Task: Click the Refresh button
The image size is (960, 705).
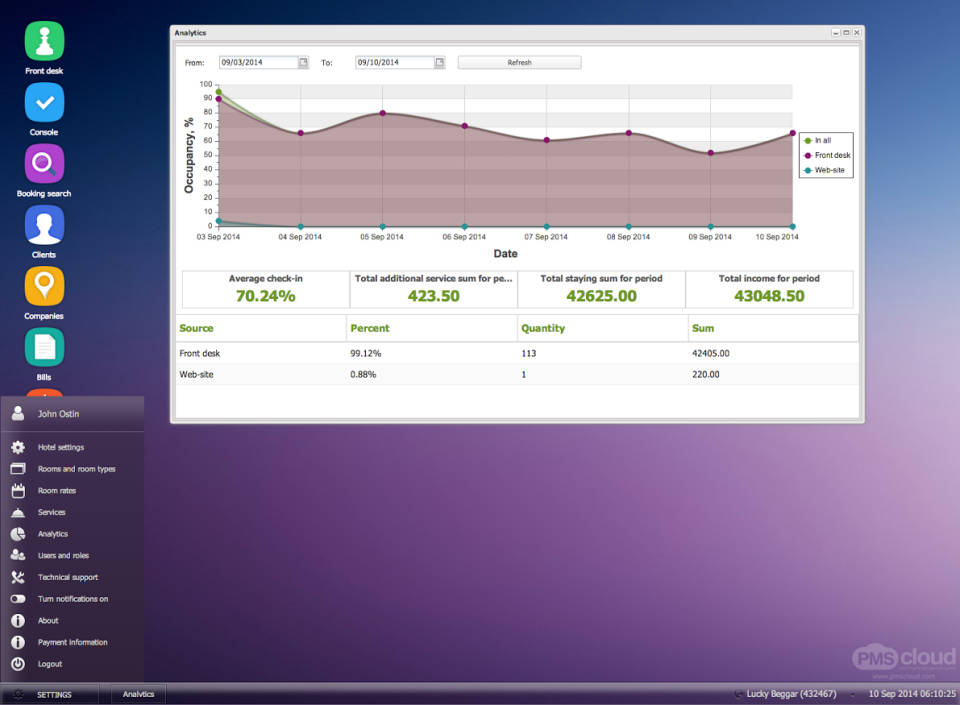Action: [519, 61]
